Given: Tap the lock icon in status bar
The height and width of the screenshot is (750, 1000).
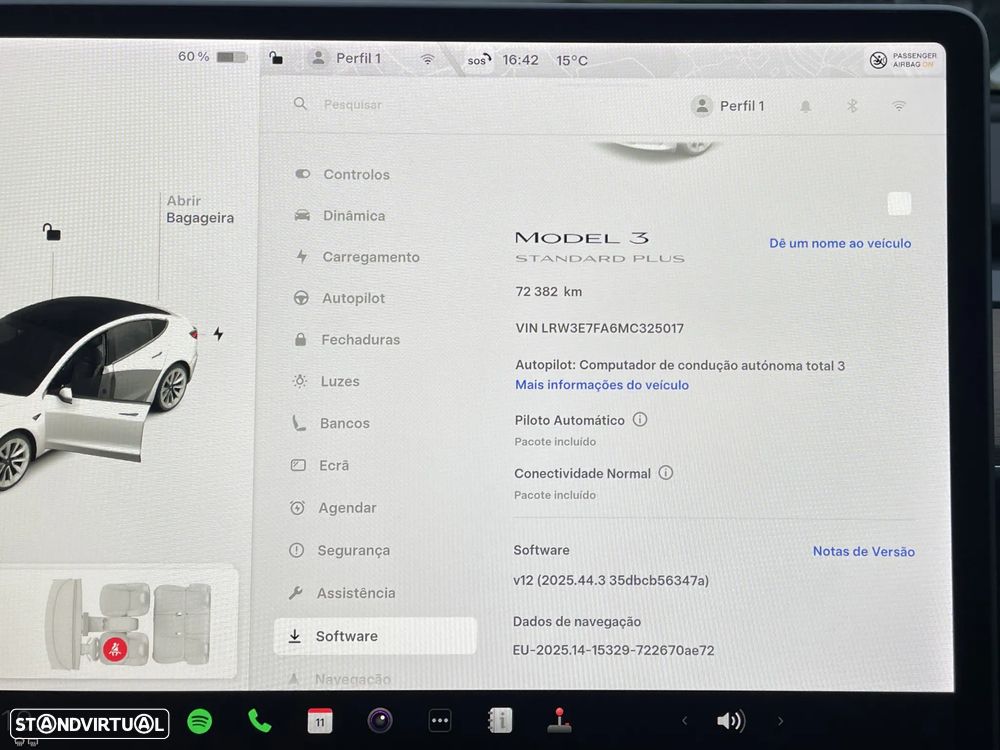Looking at the screenshot, I should 276,58.
